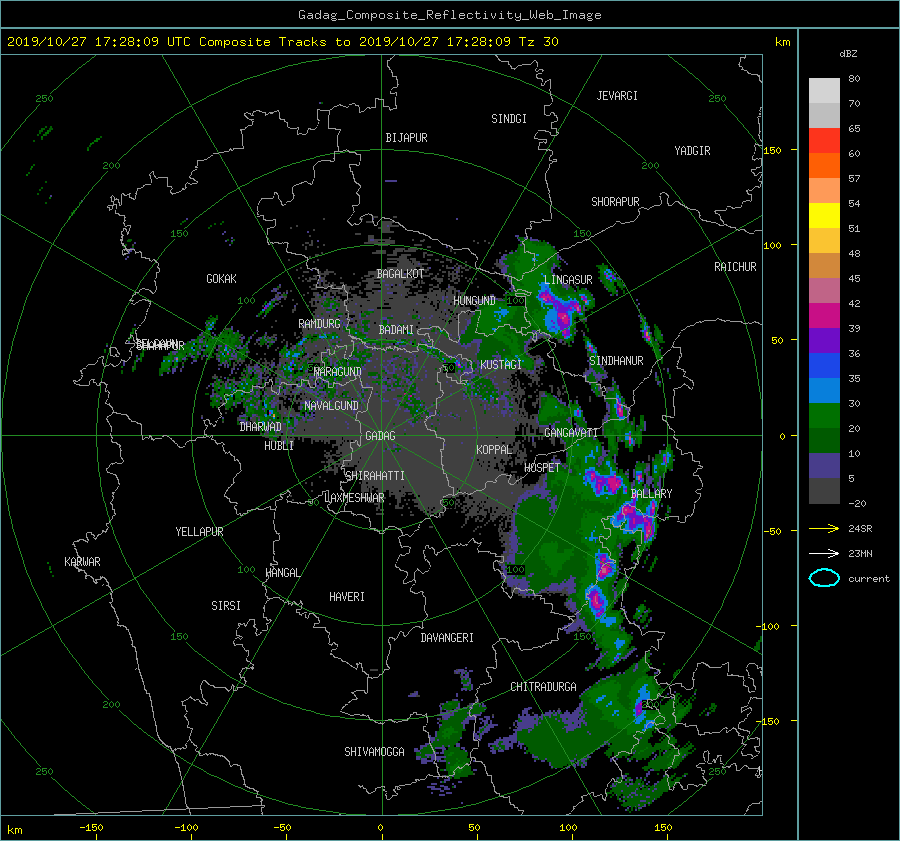This screenshot has height=841, width=900.
Task: Click the white 23MN arrow legend icon
Action: [824, 553]
